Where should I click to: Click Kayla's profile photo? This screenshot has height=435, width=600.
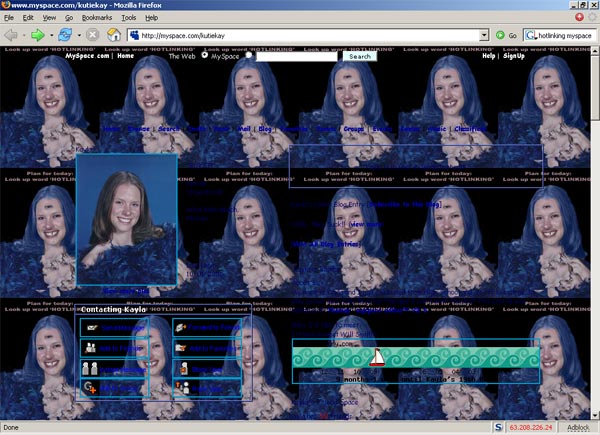point(127,220)
